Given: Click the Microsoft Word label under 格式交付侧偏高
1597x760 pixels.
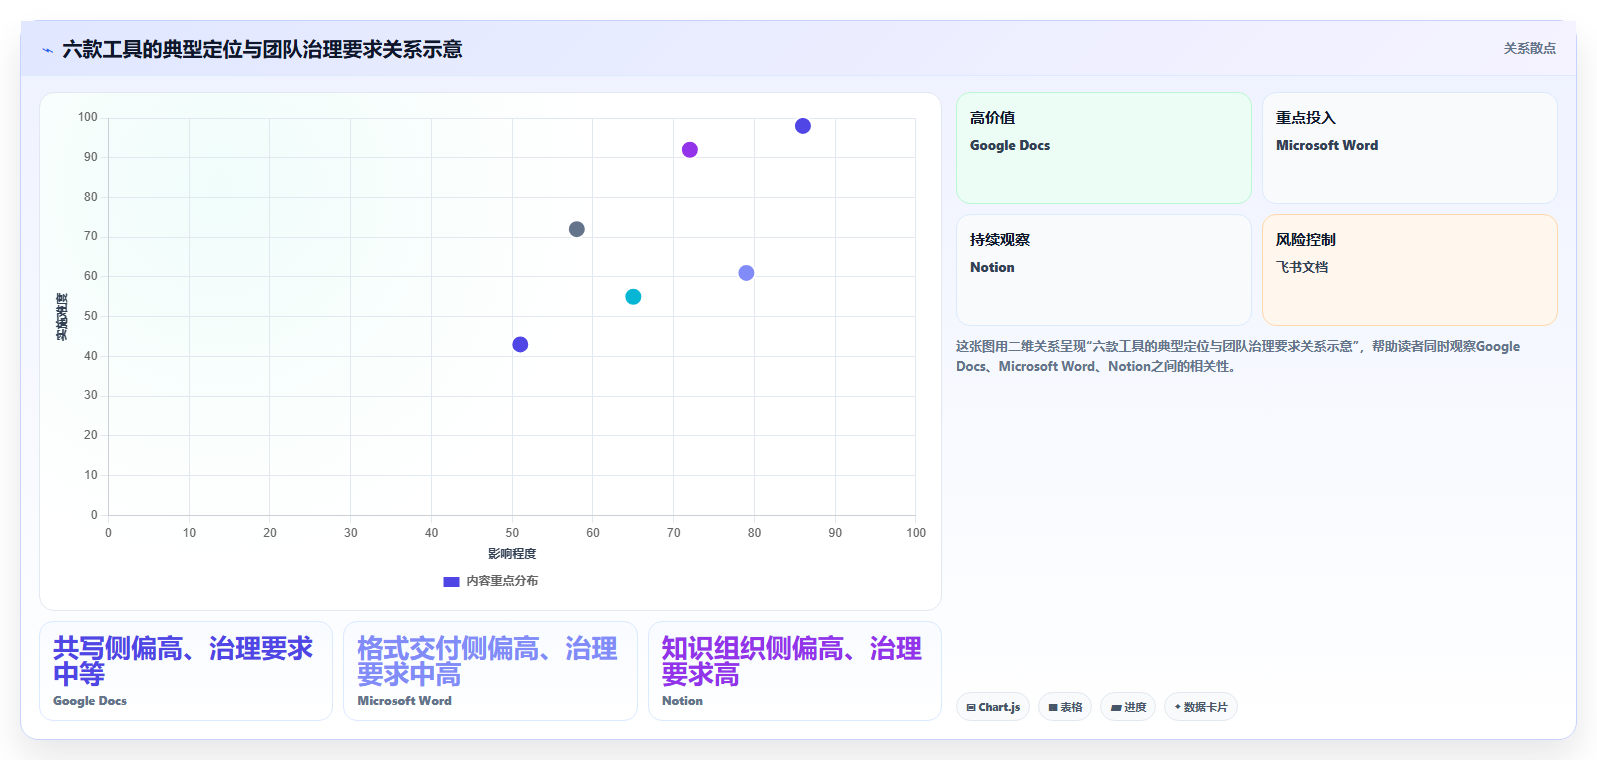Looking at the screenshot, I should tap(404, 701).
